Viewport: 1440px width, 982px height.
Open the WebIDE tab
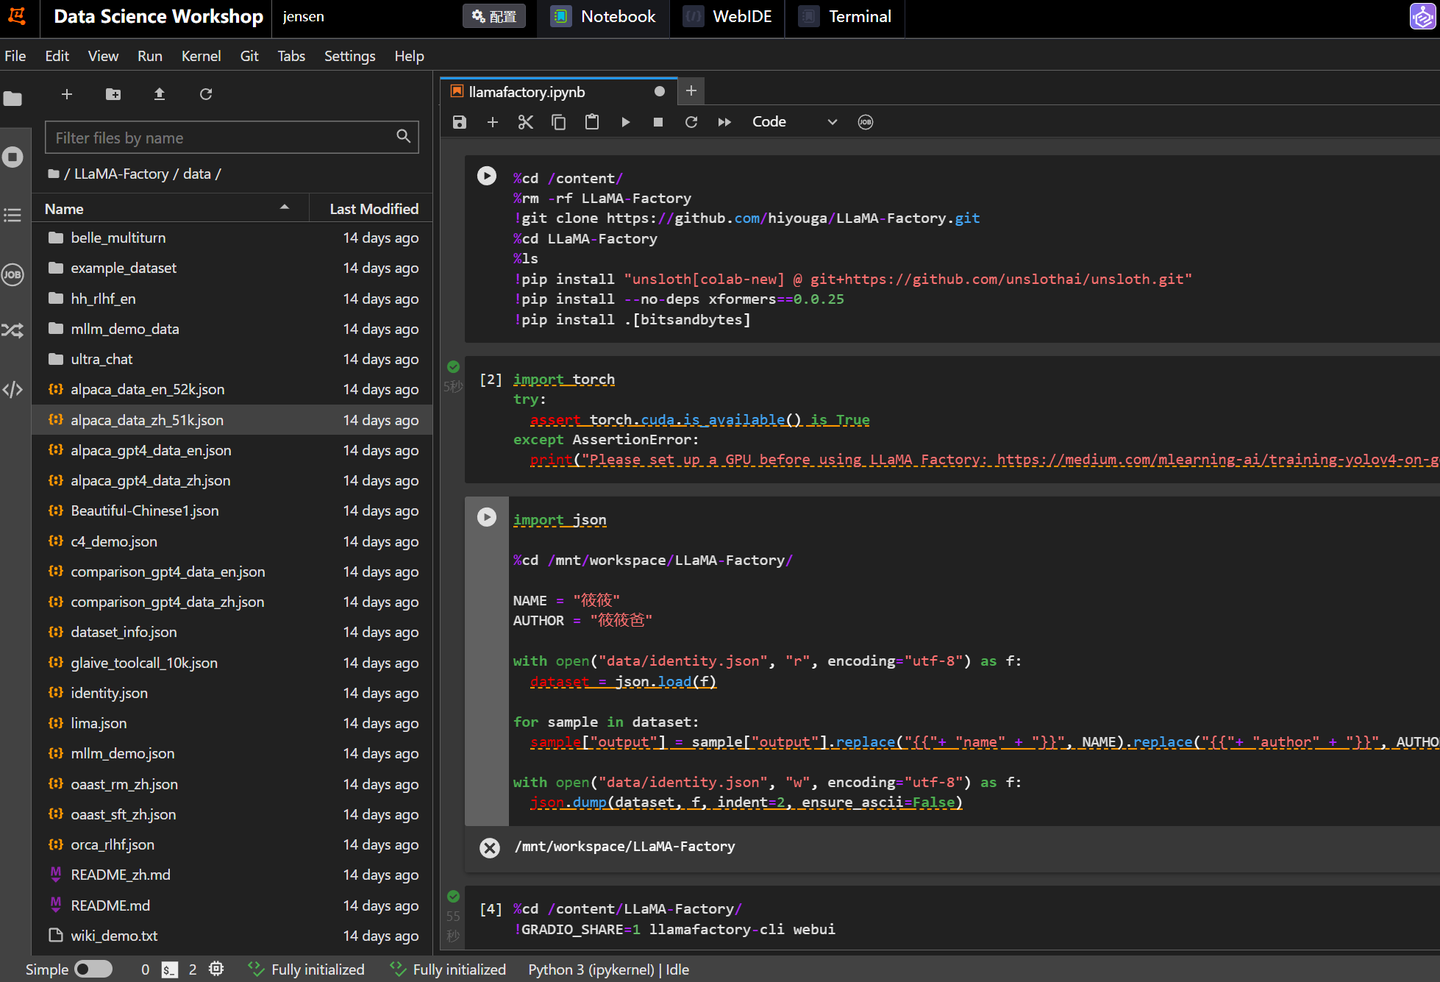pyautogui.click(x=741, y=17)
